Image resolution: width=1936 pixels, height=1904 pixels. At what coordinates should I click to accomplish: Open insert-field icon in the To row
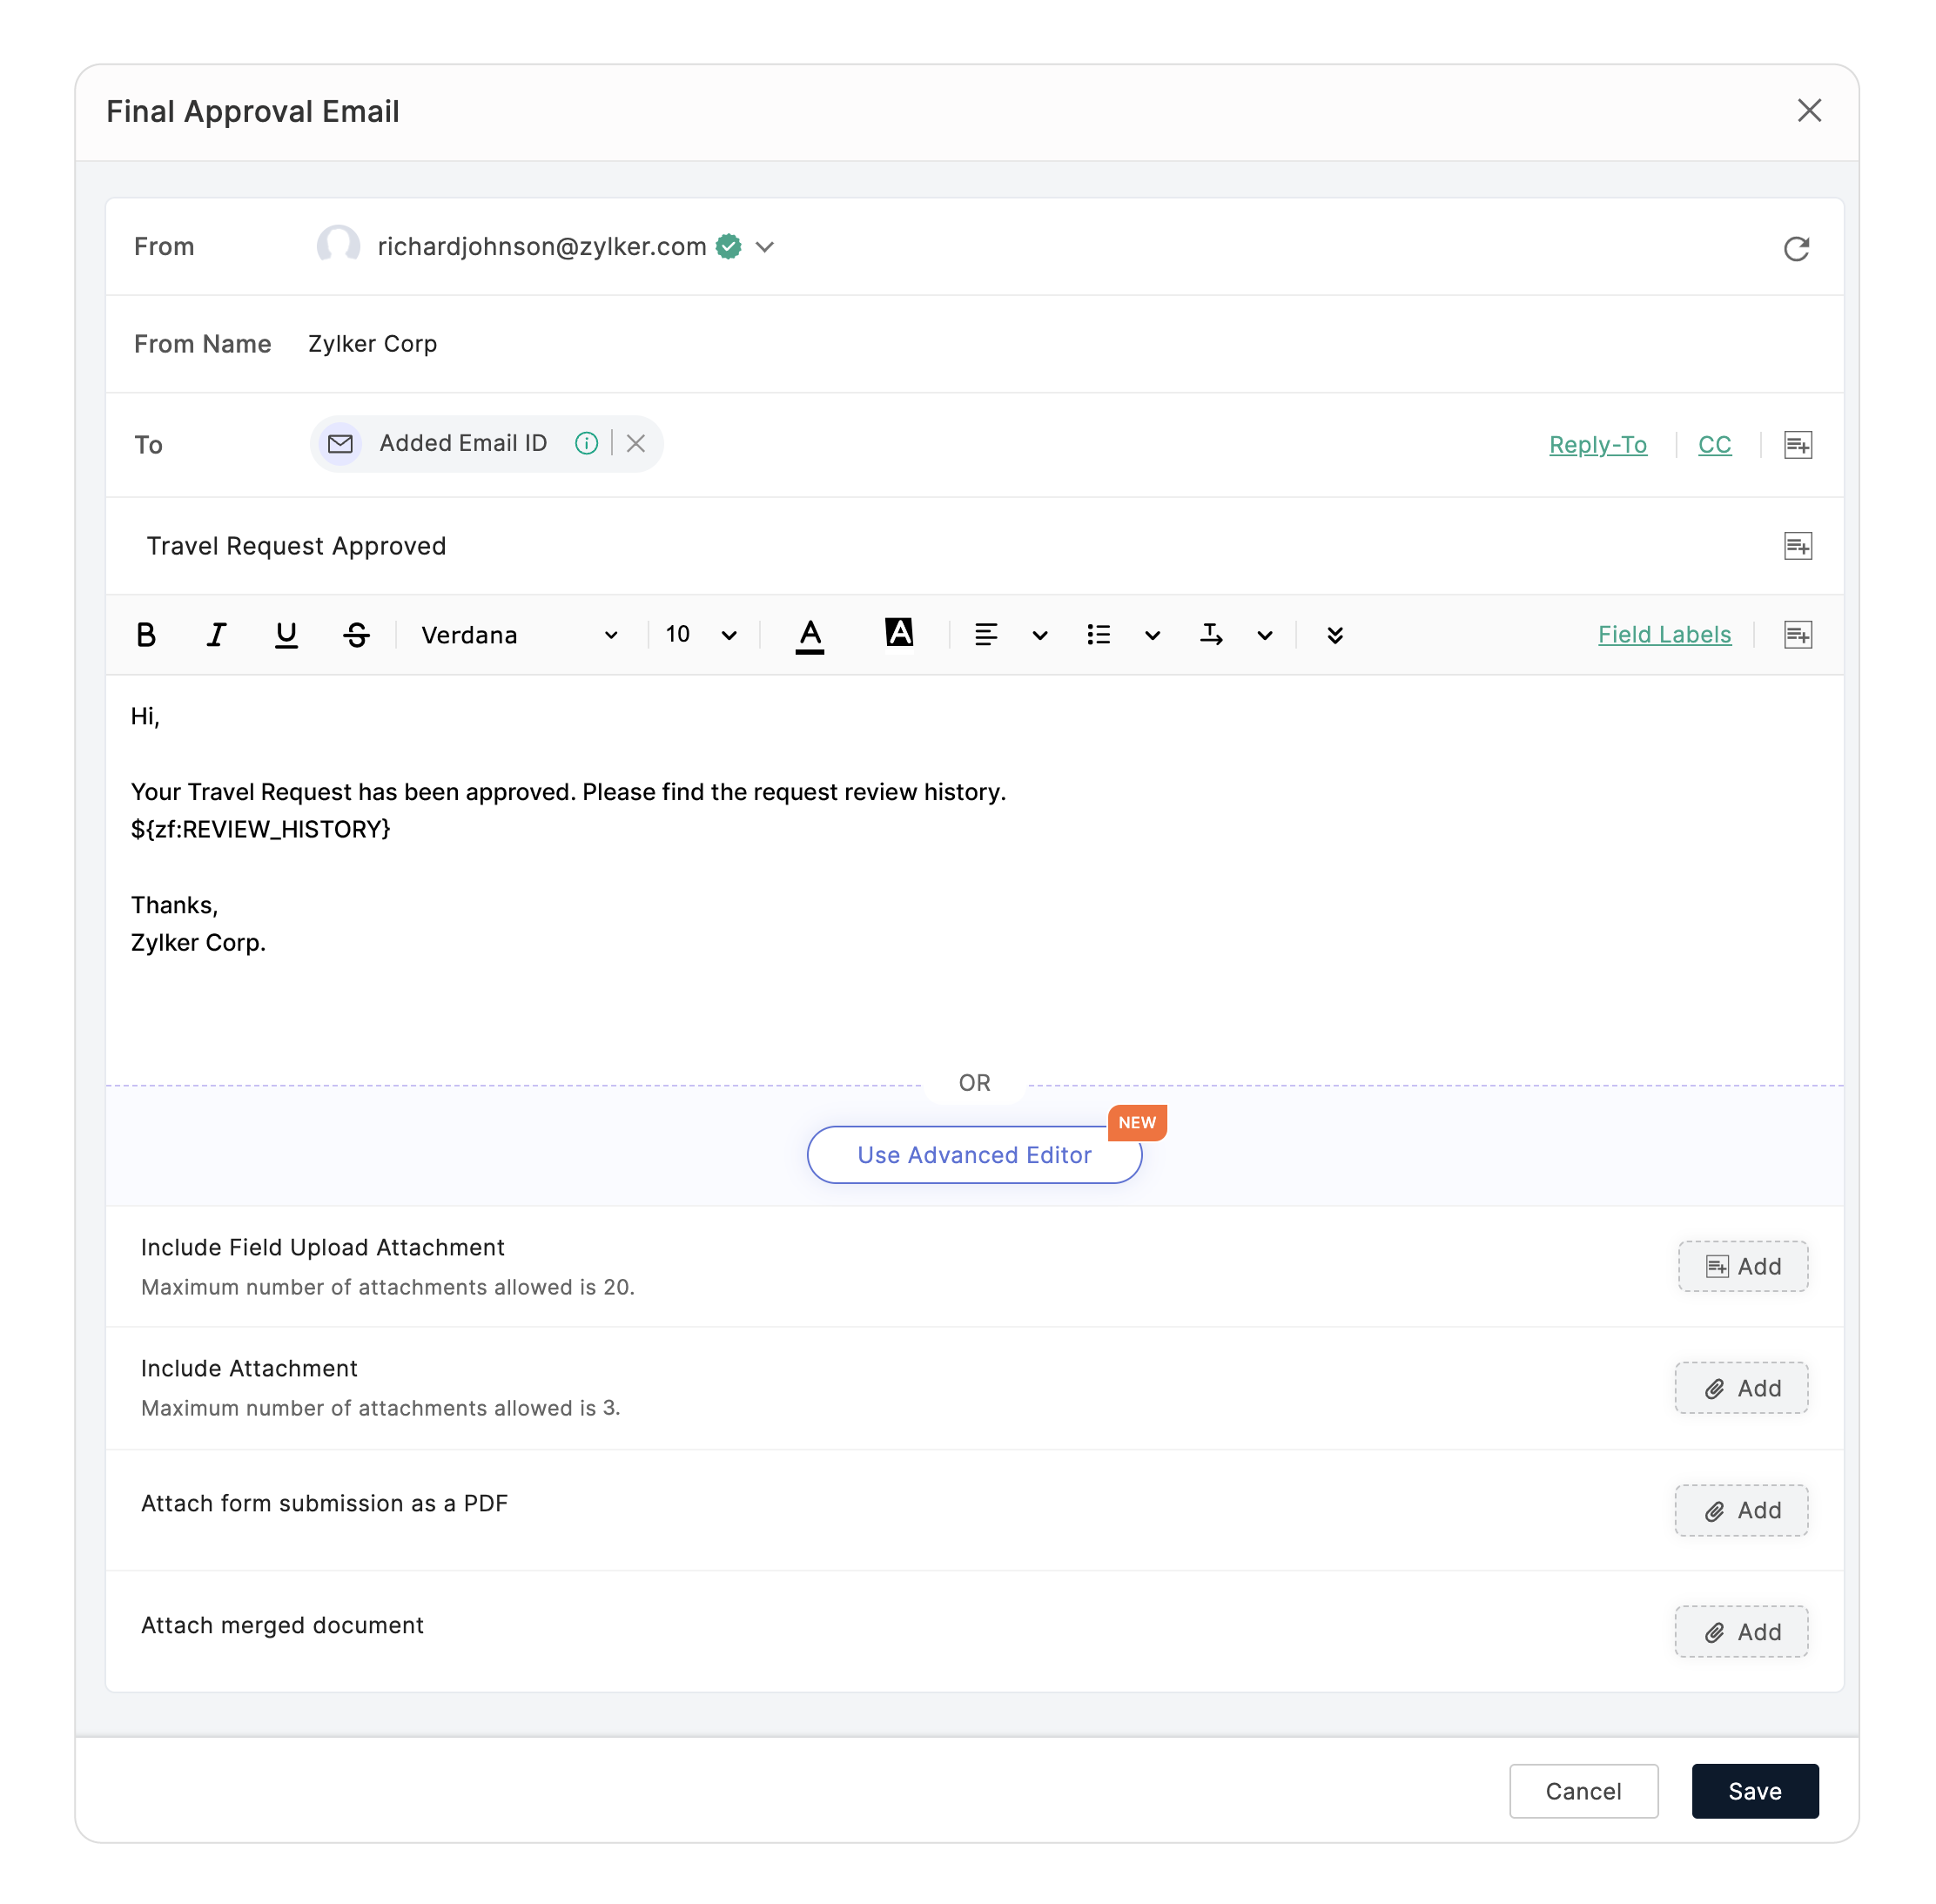click(x=1797, y=445)
